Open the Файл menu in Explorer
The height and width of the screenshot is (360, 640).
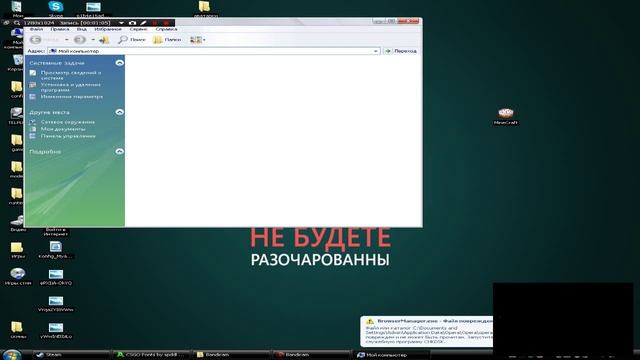pos(36,29)
